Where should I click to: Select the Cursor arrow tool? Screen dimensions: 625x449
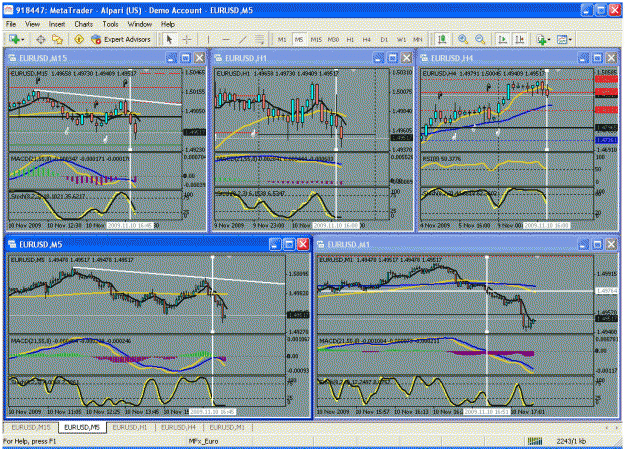pos(169,39)
